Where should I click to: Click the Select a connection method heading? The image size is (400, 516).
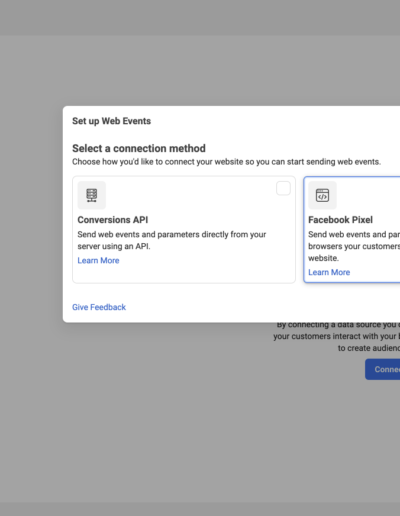139,148
